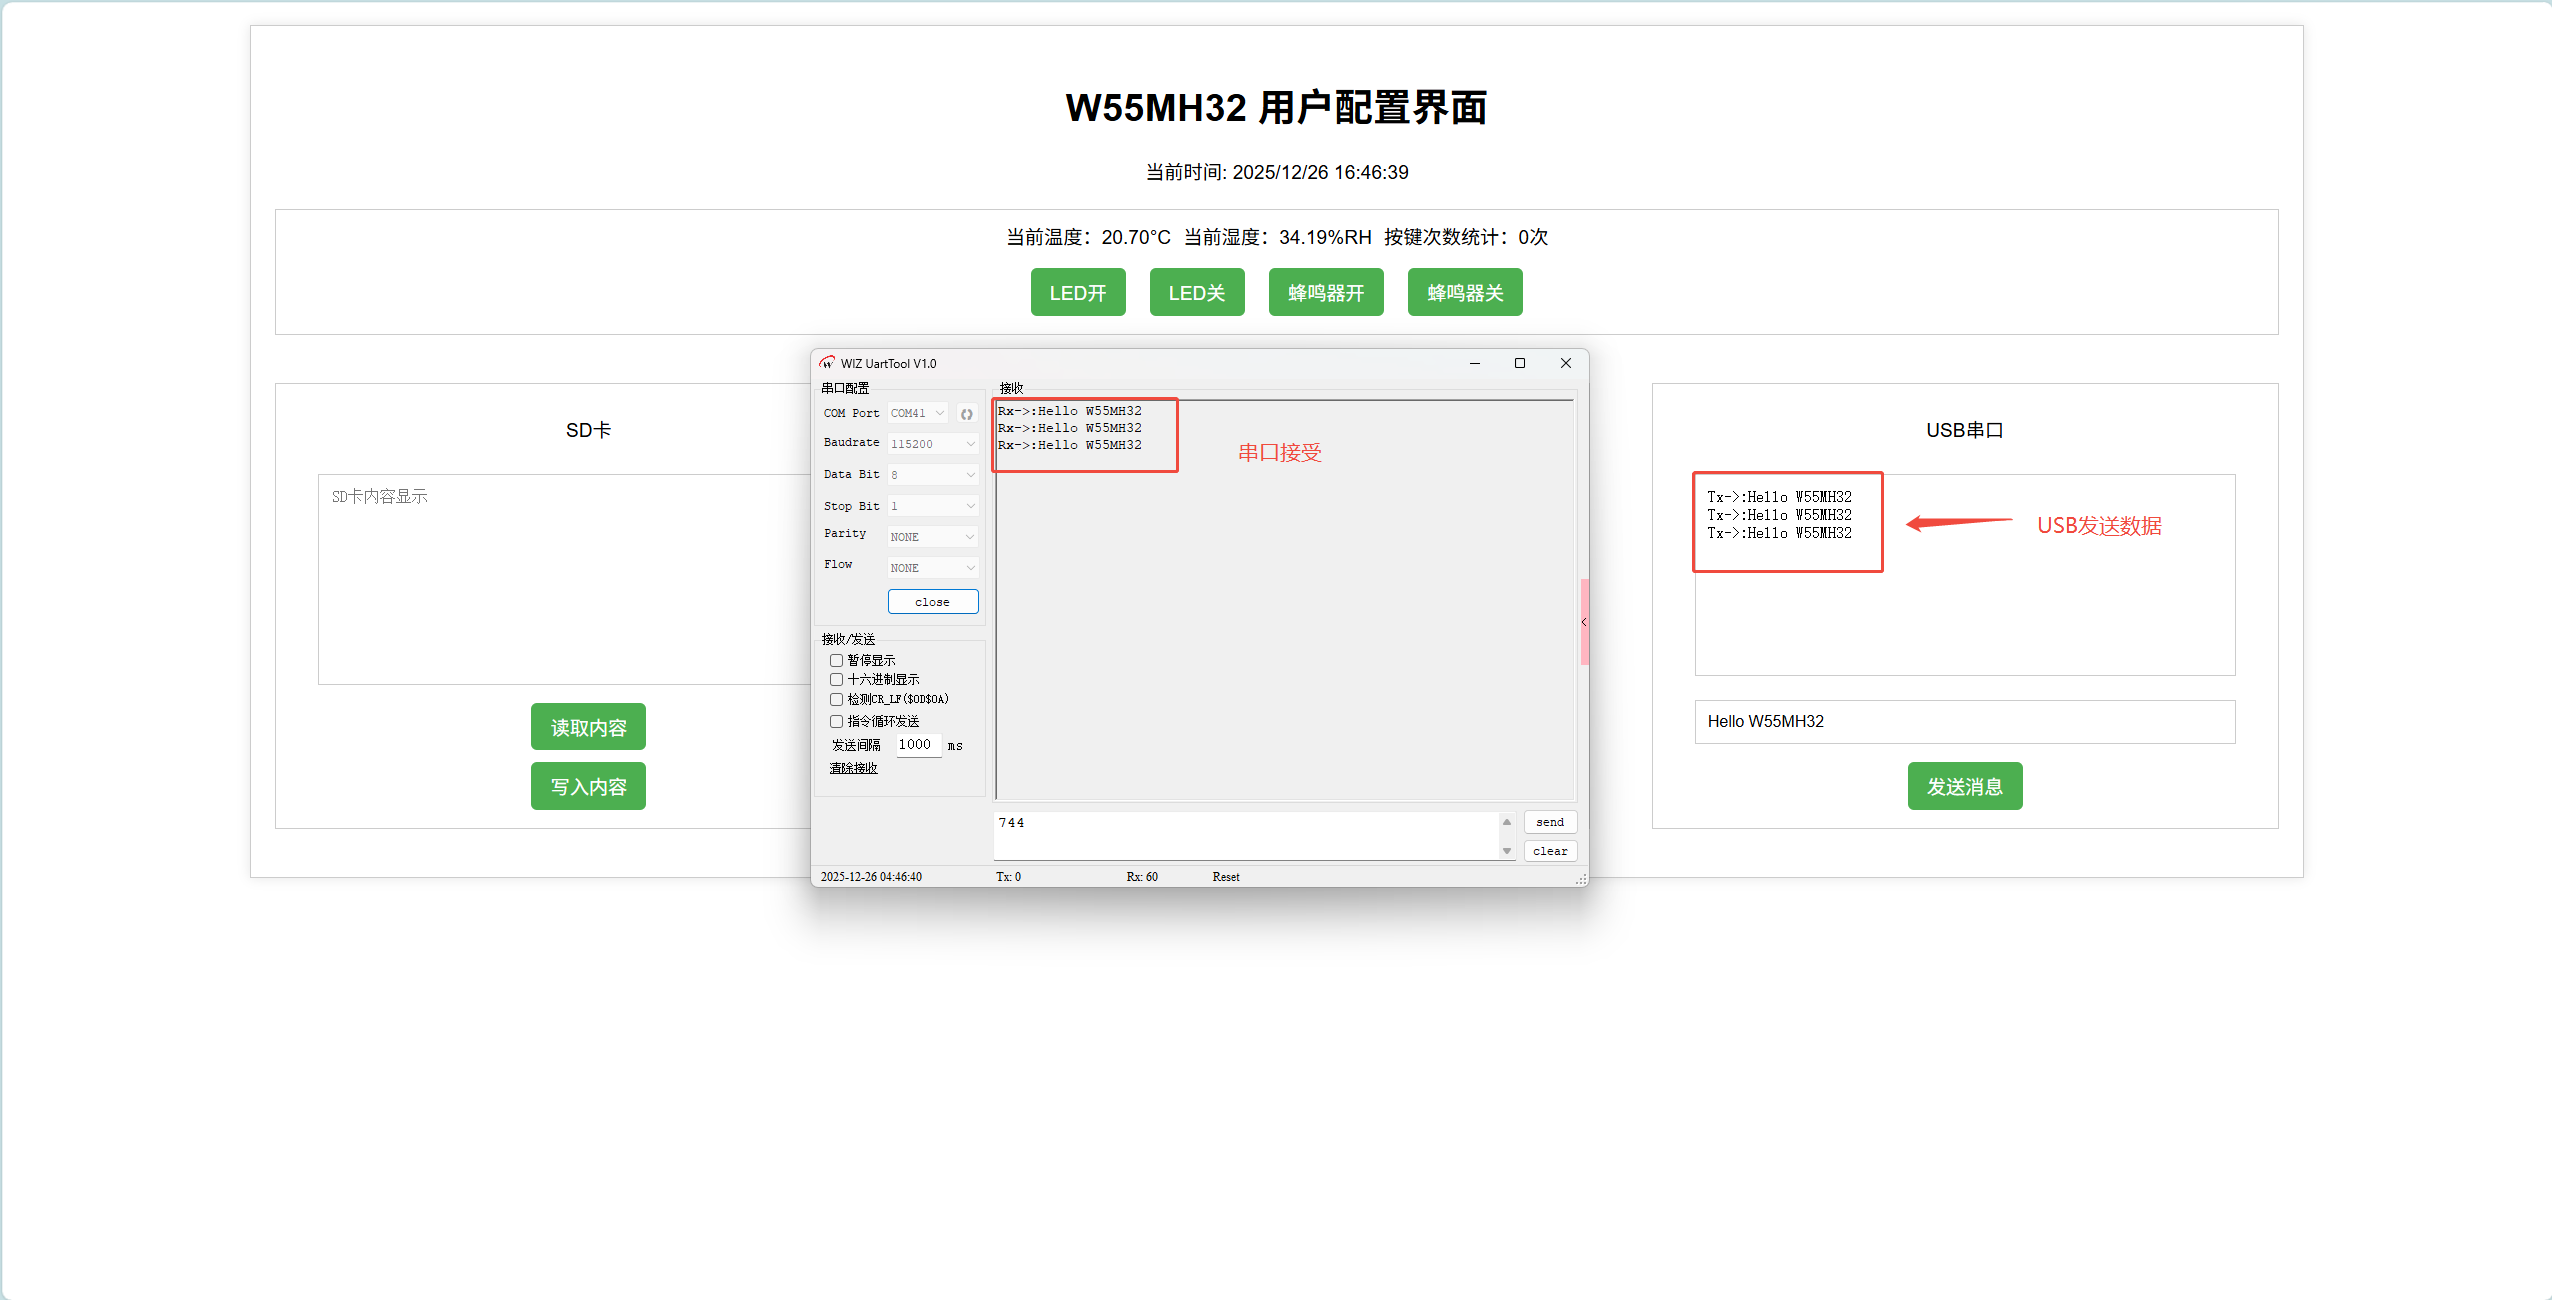This screenshot has width=2552, height=1300.
Task: Click the COM port refresh icon
Action: coord(966,414)
